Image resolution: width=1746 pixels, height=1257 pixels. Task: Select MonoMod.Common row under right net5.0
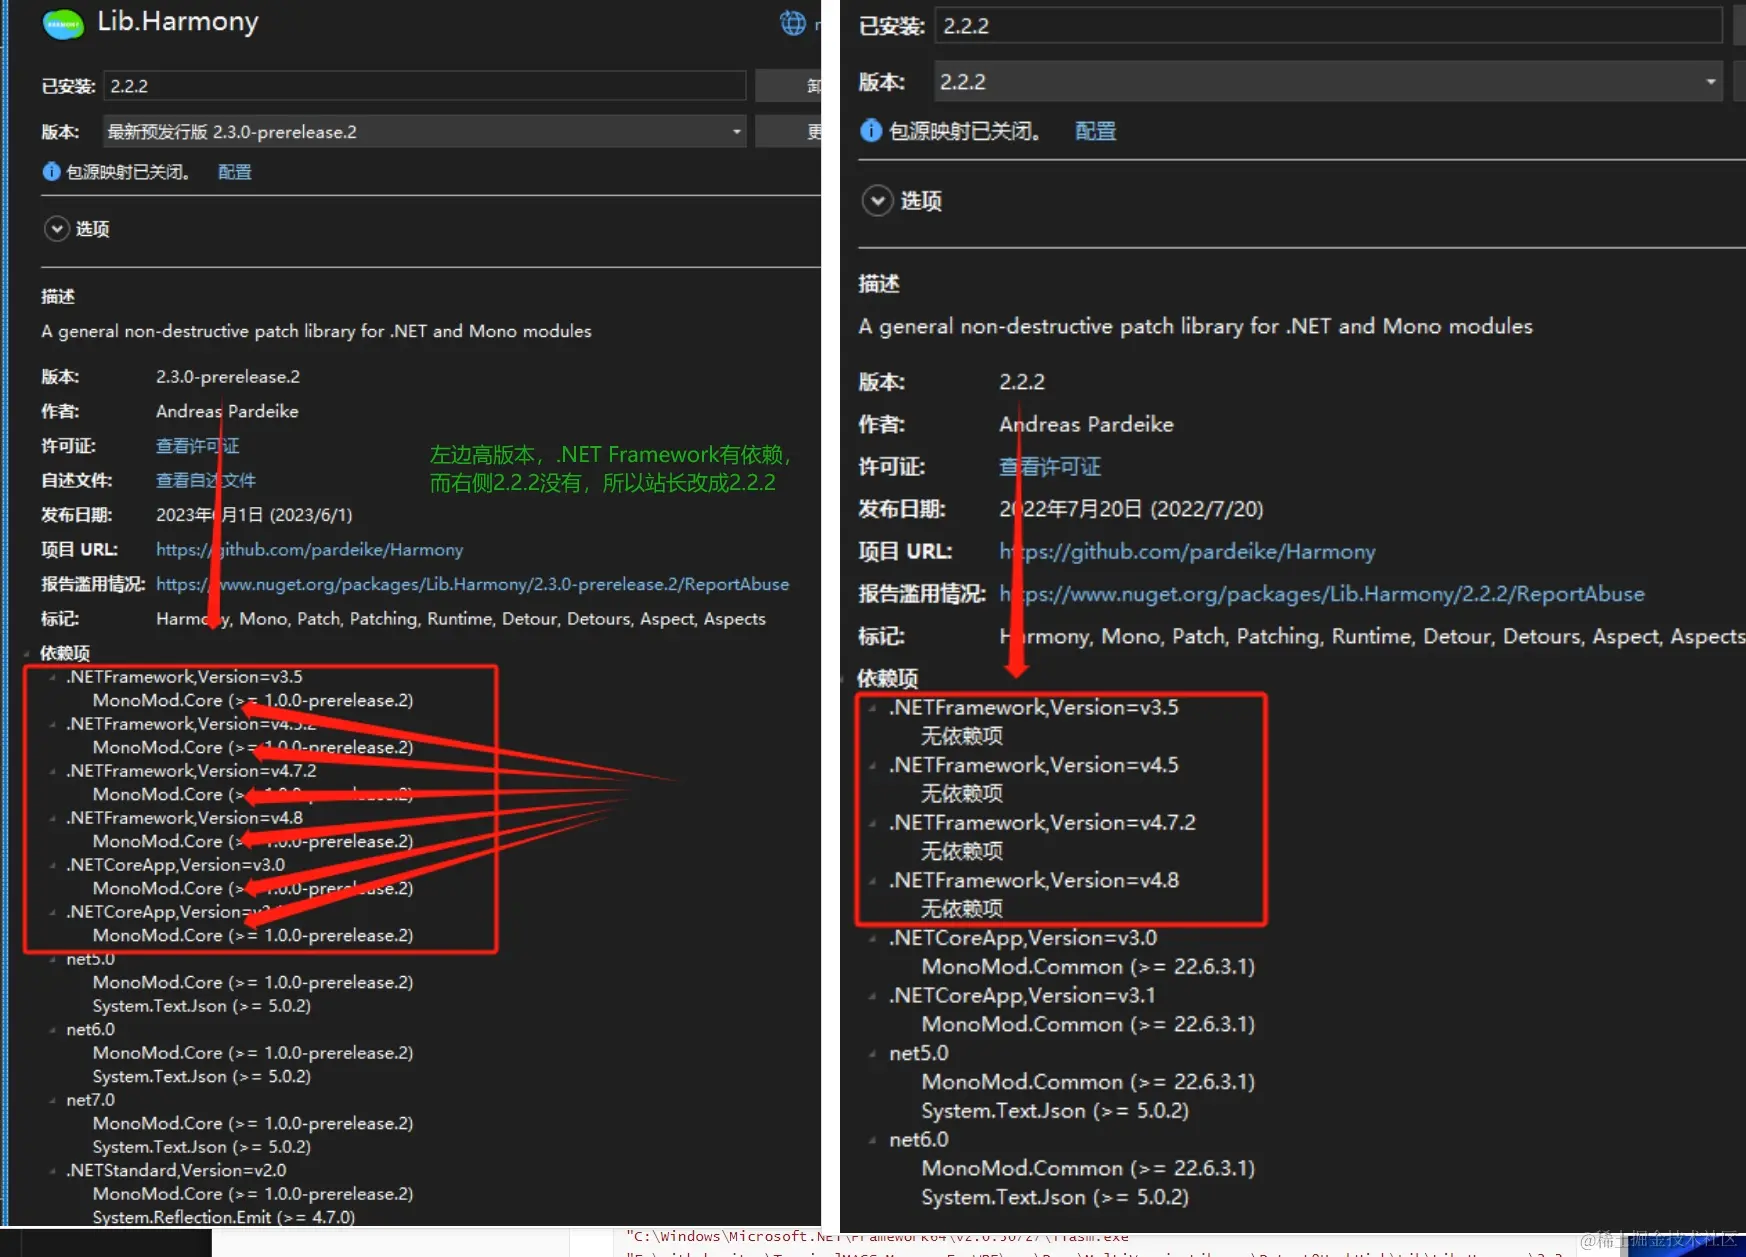[1088, 1082]
